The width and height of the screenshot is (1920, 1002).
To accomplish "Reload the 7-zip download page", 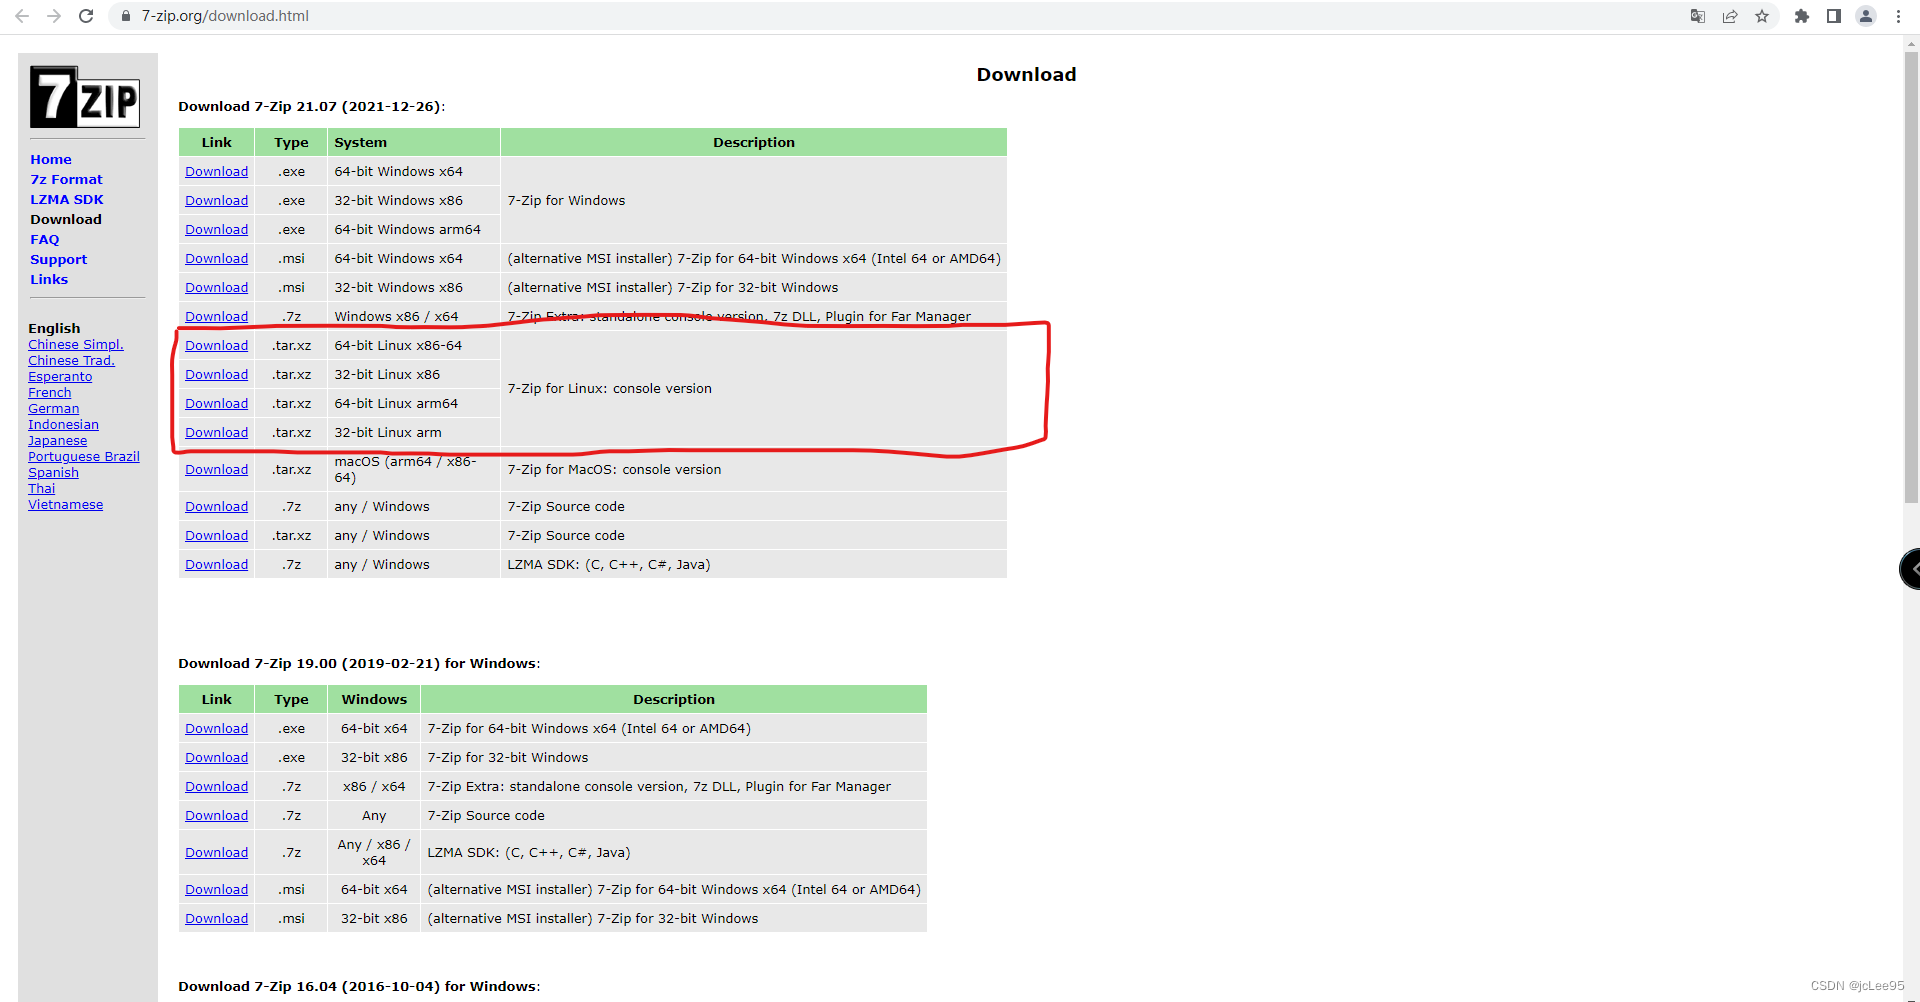I will (86, 16).
